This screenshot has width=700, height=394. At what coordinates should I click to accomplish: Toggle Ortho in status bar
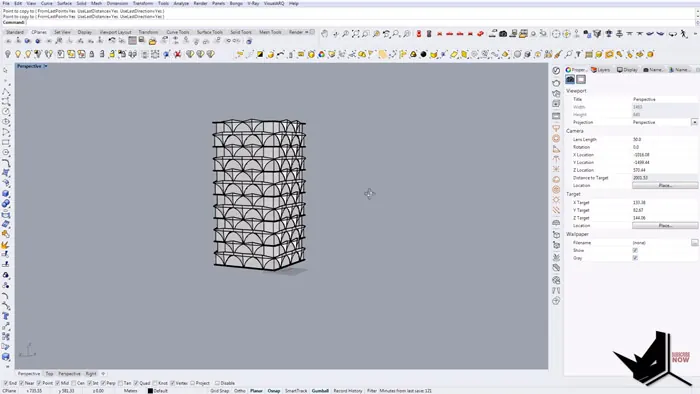tap(240, 391)
